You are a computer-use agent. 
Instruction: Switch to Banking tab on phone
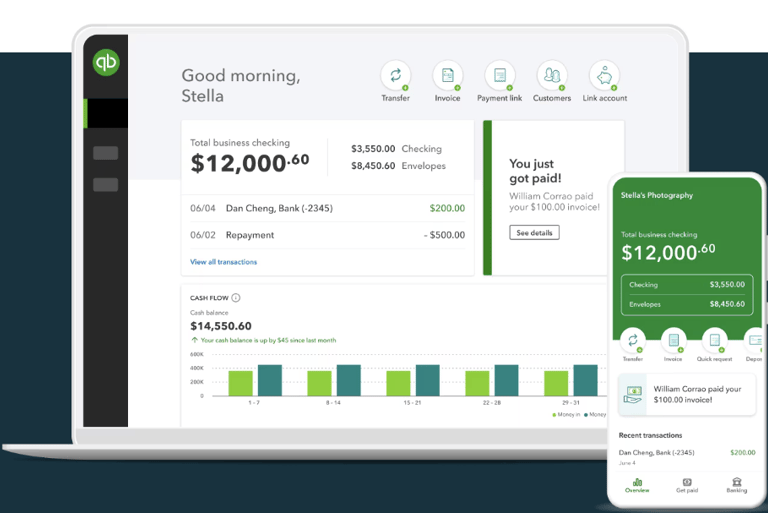point(737,485)
